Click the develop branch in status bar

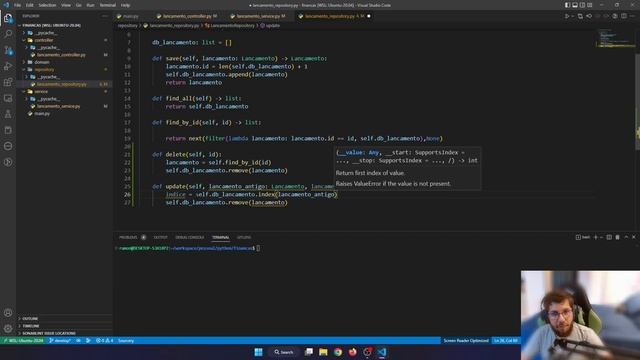pos(60,340)
